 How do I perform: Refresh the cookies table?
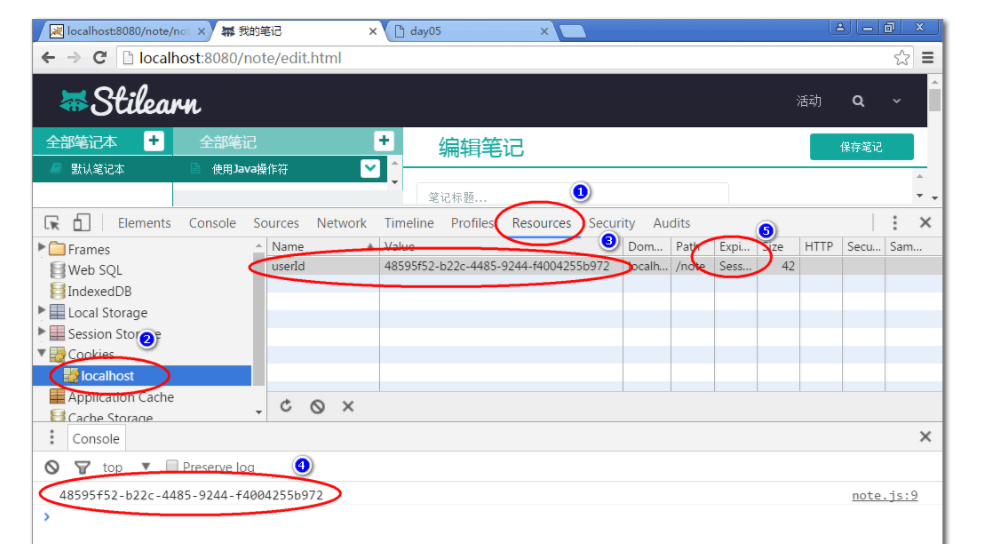click(286, 406)
